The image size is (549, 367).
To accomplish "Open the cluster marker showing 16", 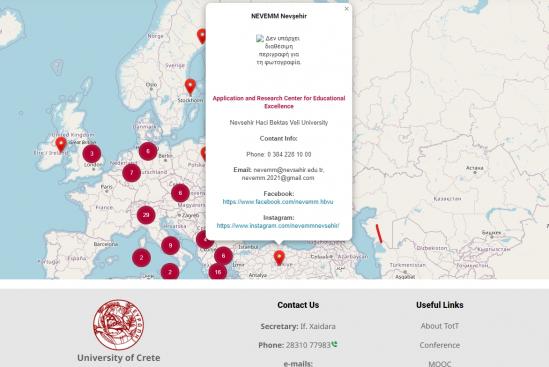I will [218, 272].
